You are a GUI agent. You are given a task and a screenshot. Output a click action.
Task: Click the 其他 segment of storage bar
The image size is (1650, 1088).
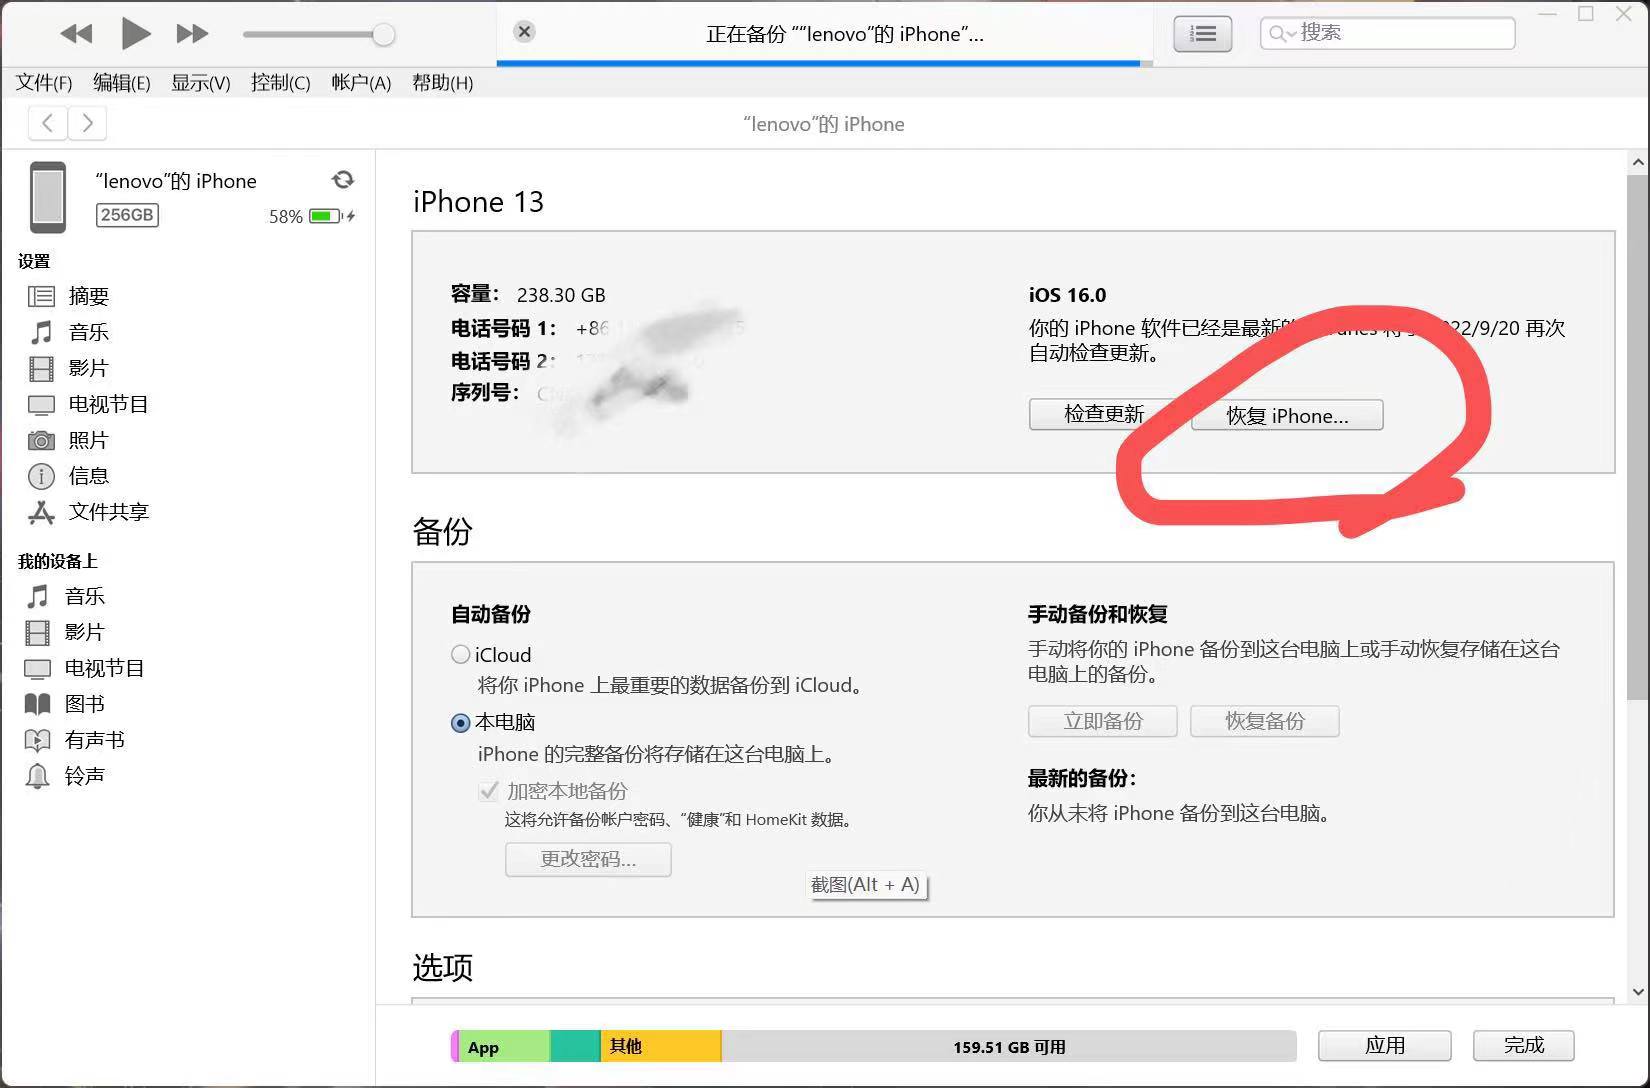(660, 1047)
